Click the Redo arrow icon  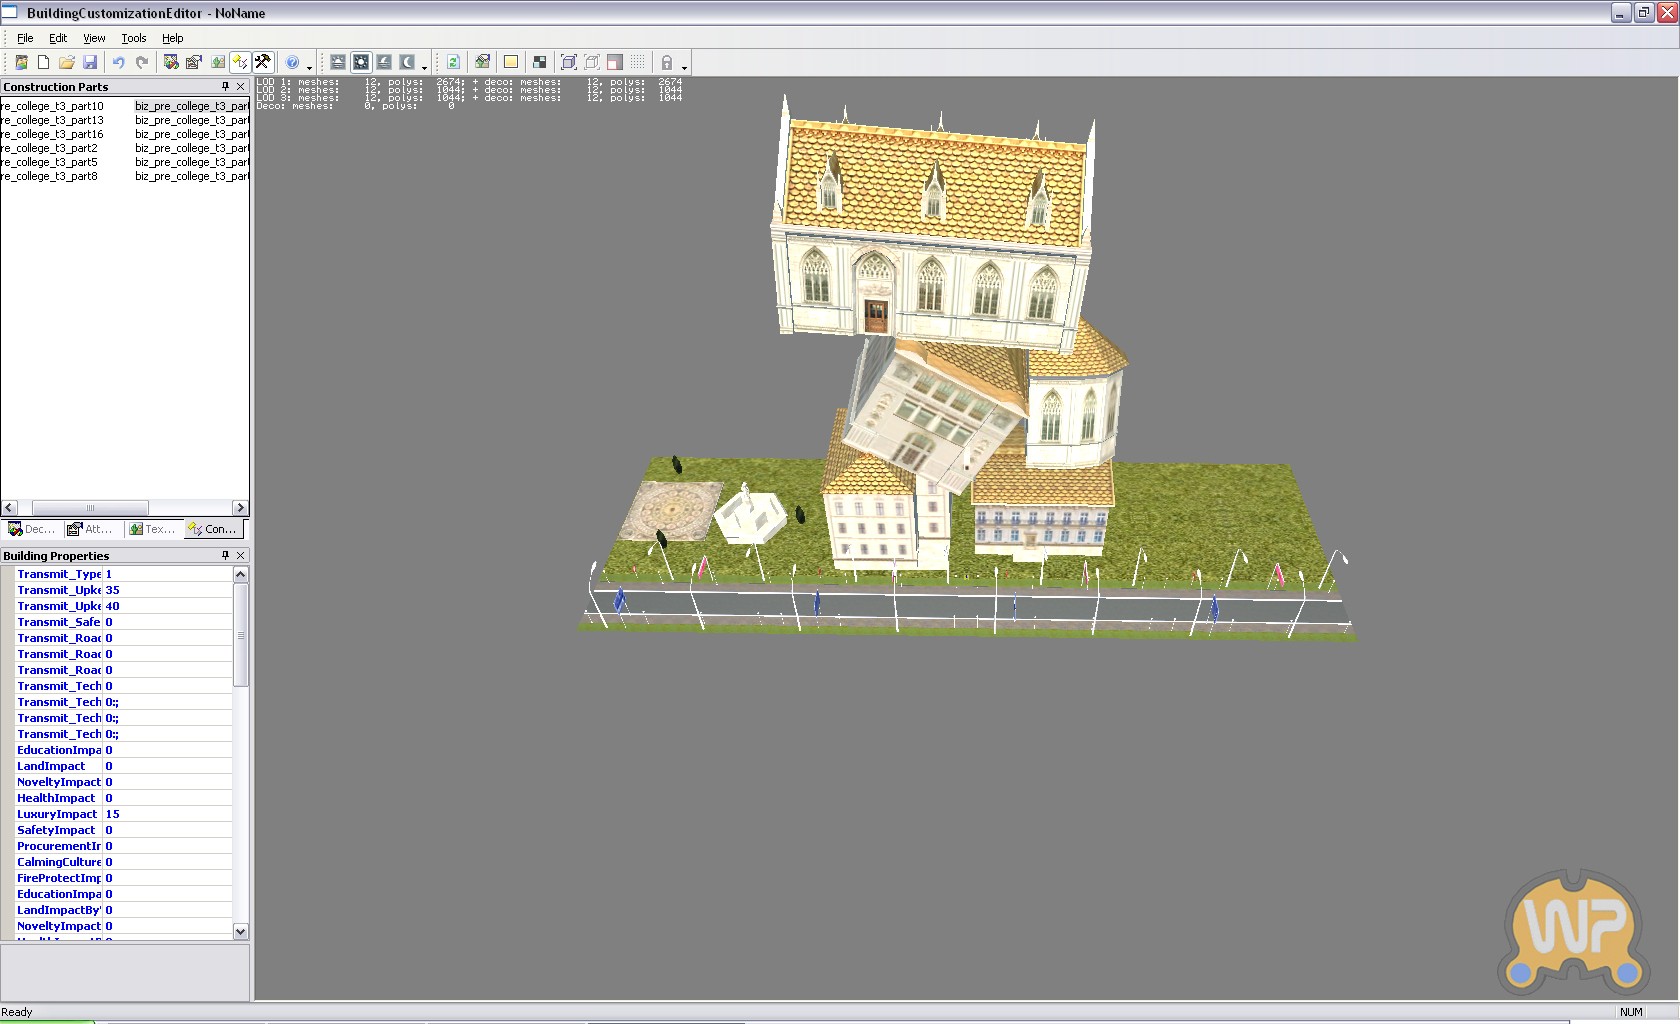click(x=142, y=62)
